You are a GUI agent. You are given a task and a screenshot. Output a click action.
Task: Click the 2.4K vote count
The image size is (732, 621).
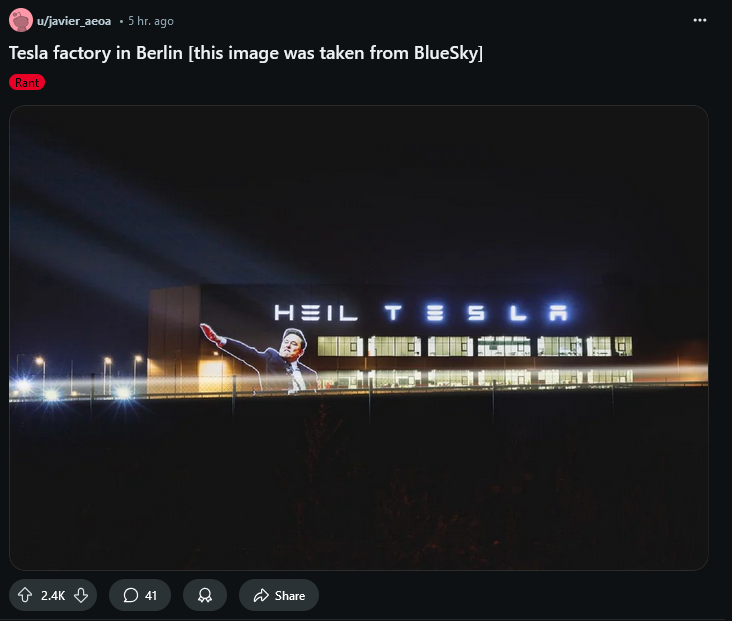[53, 595]
